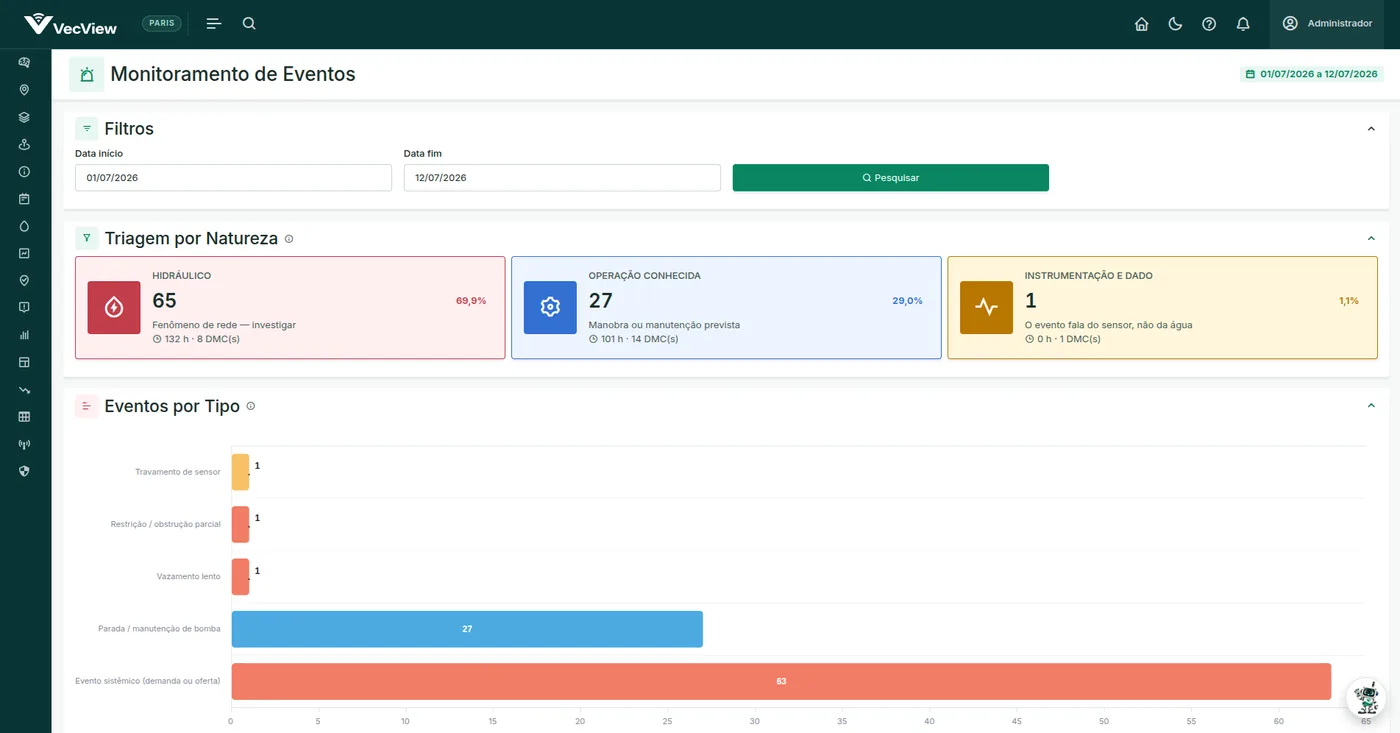
Task: Collapse the Eventos por Tipo section
Action: pos(1371,406)
